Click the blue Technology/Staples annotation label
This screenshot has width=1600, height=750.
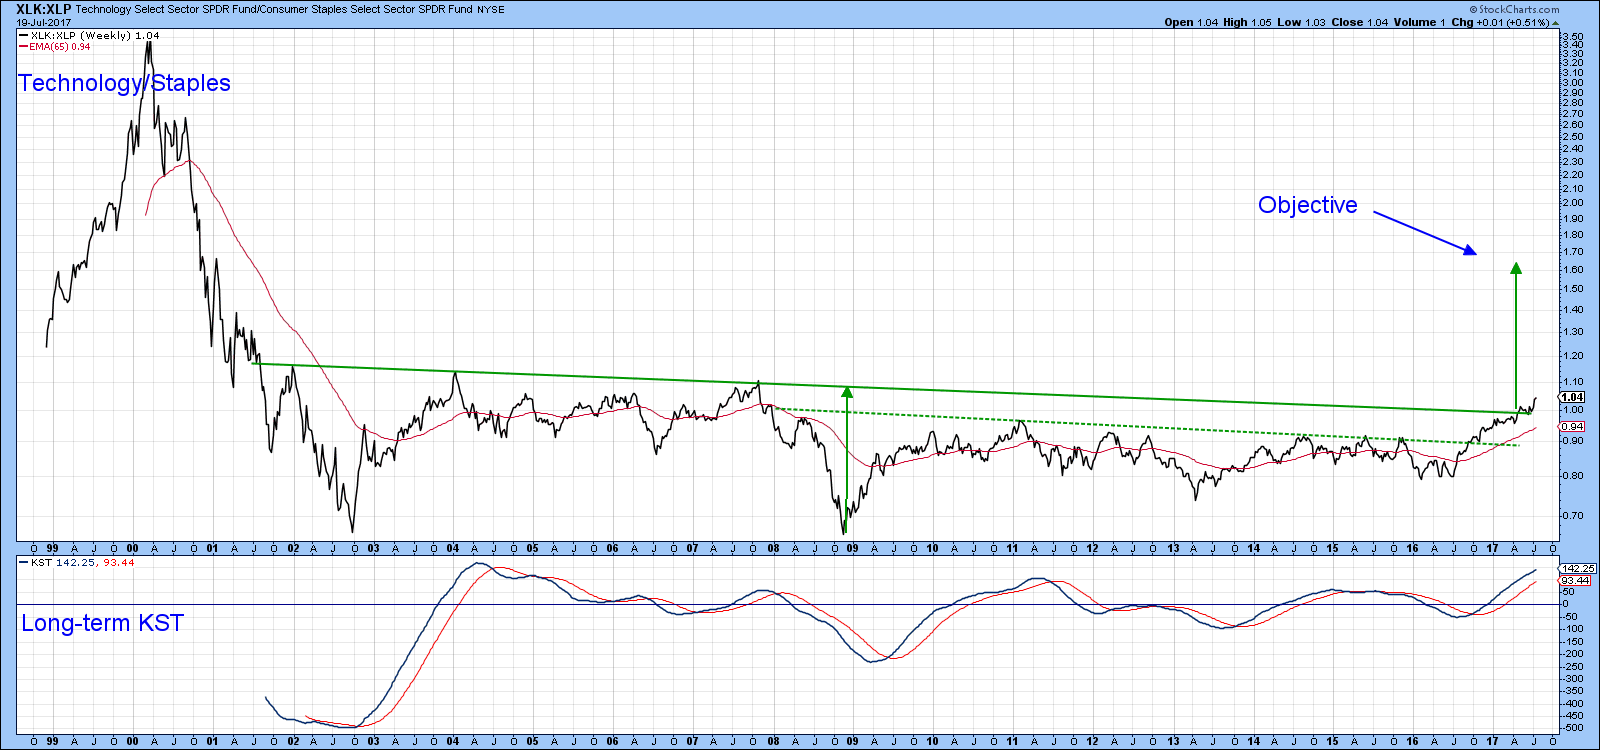[x=124, y=83]
